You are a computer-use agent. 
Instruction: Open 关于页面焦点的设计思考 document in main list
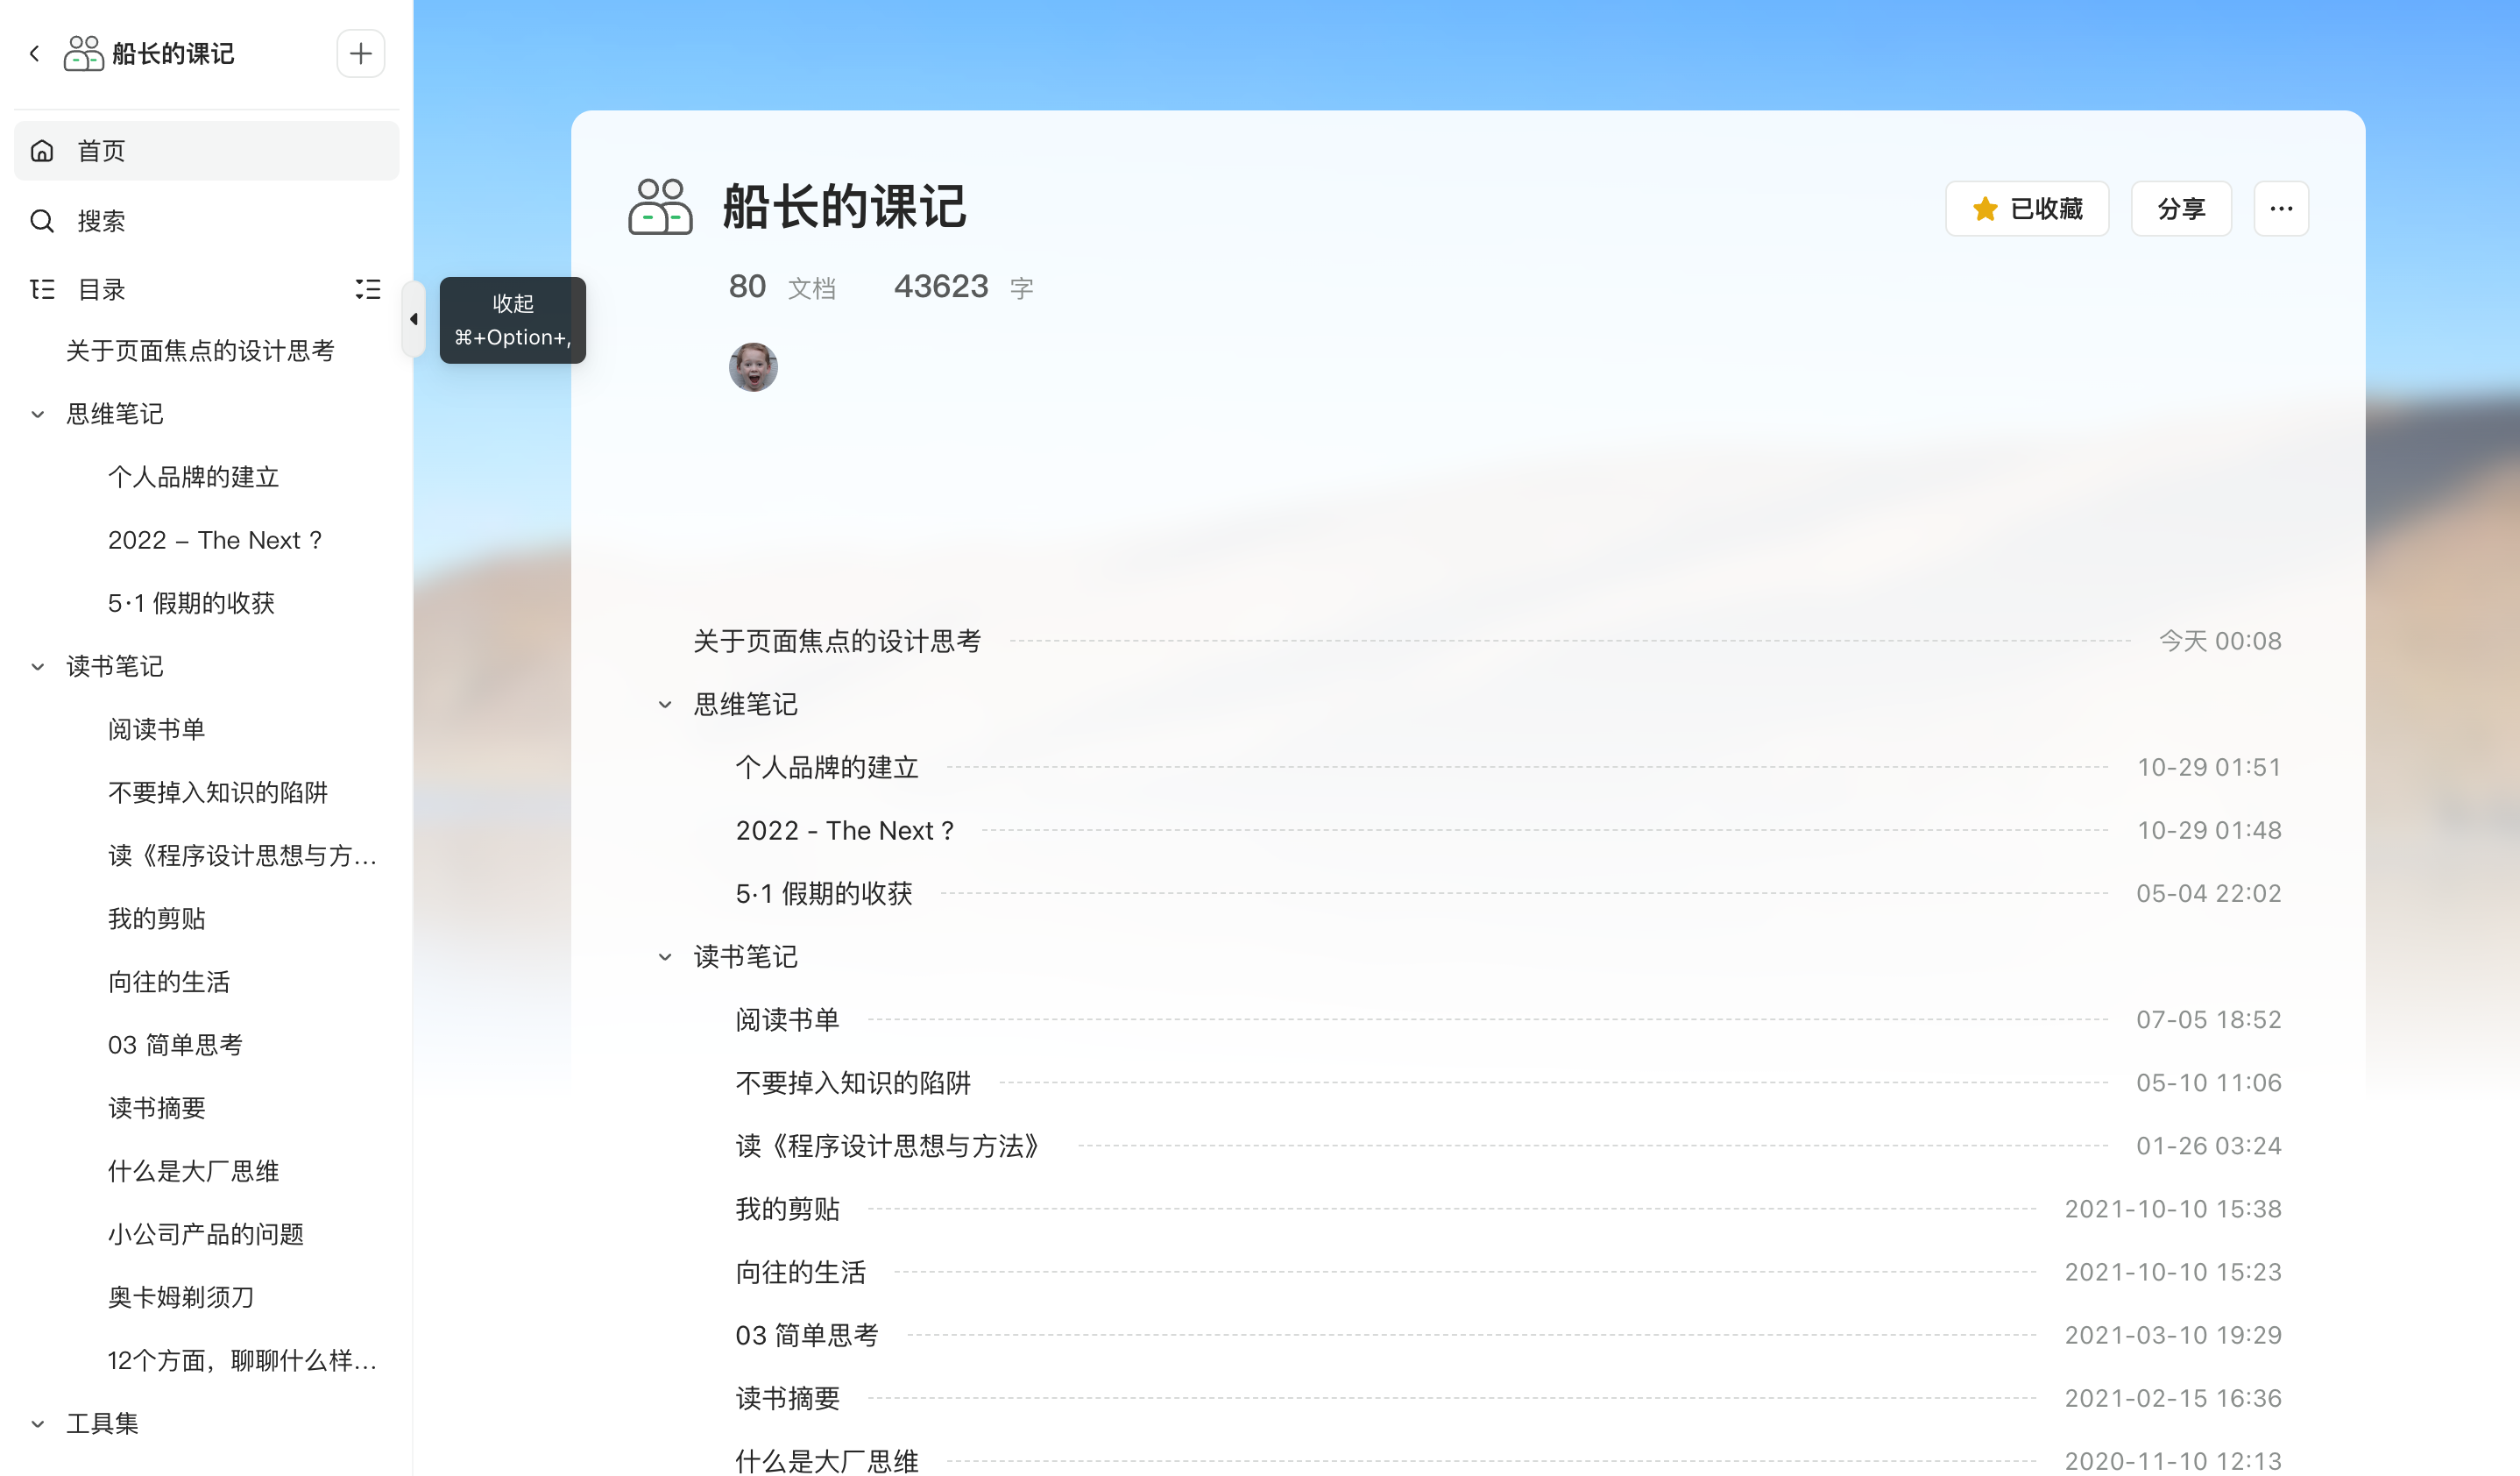click(837, 640)
